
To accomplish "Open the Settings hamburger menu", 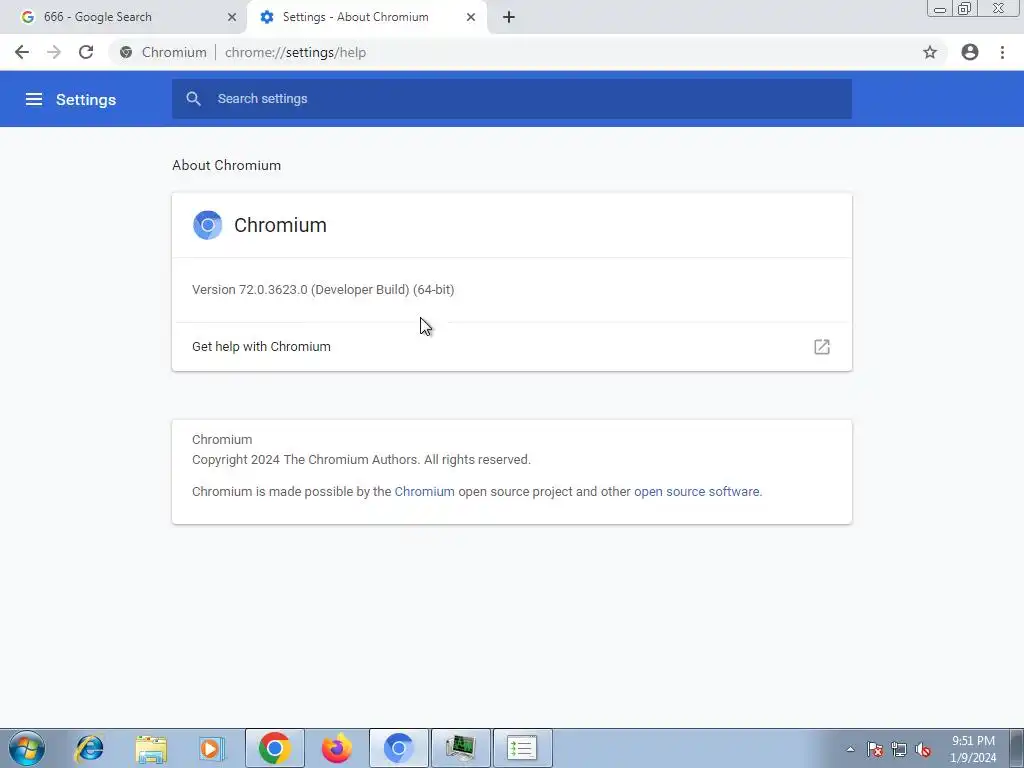I will coord(34,99).
